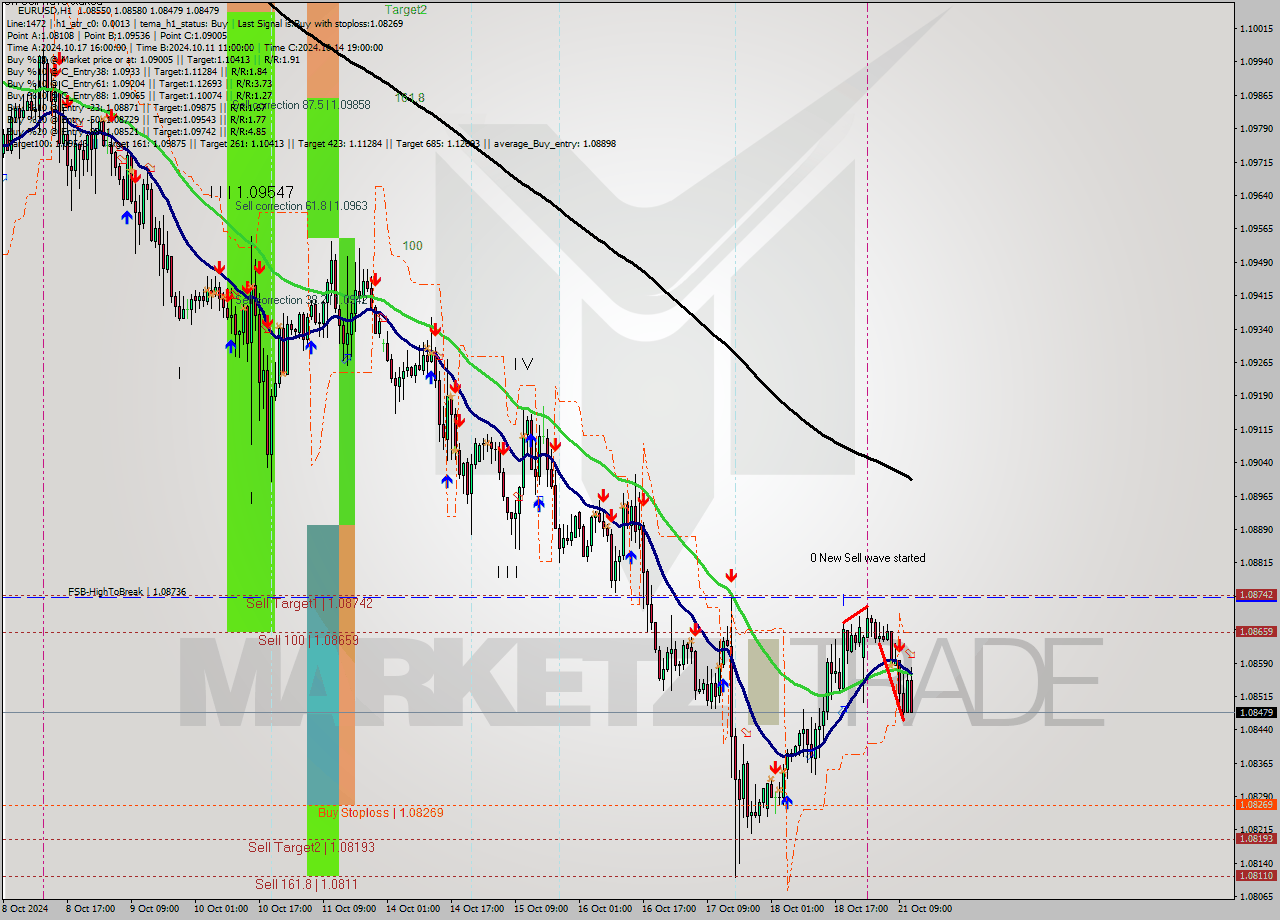The width and height of the screenshot is (1280, 920).
Task: Click the red 1.08269 price tag on axis
Action: coord(1256,804)
